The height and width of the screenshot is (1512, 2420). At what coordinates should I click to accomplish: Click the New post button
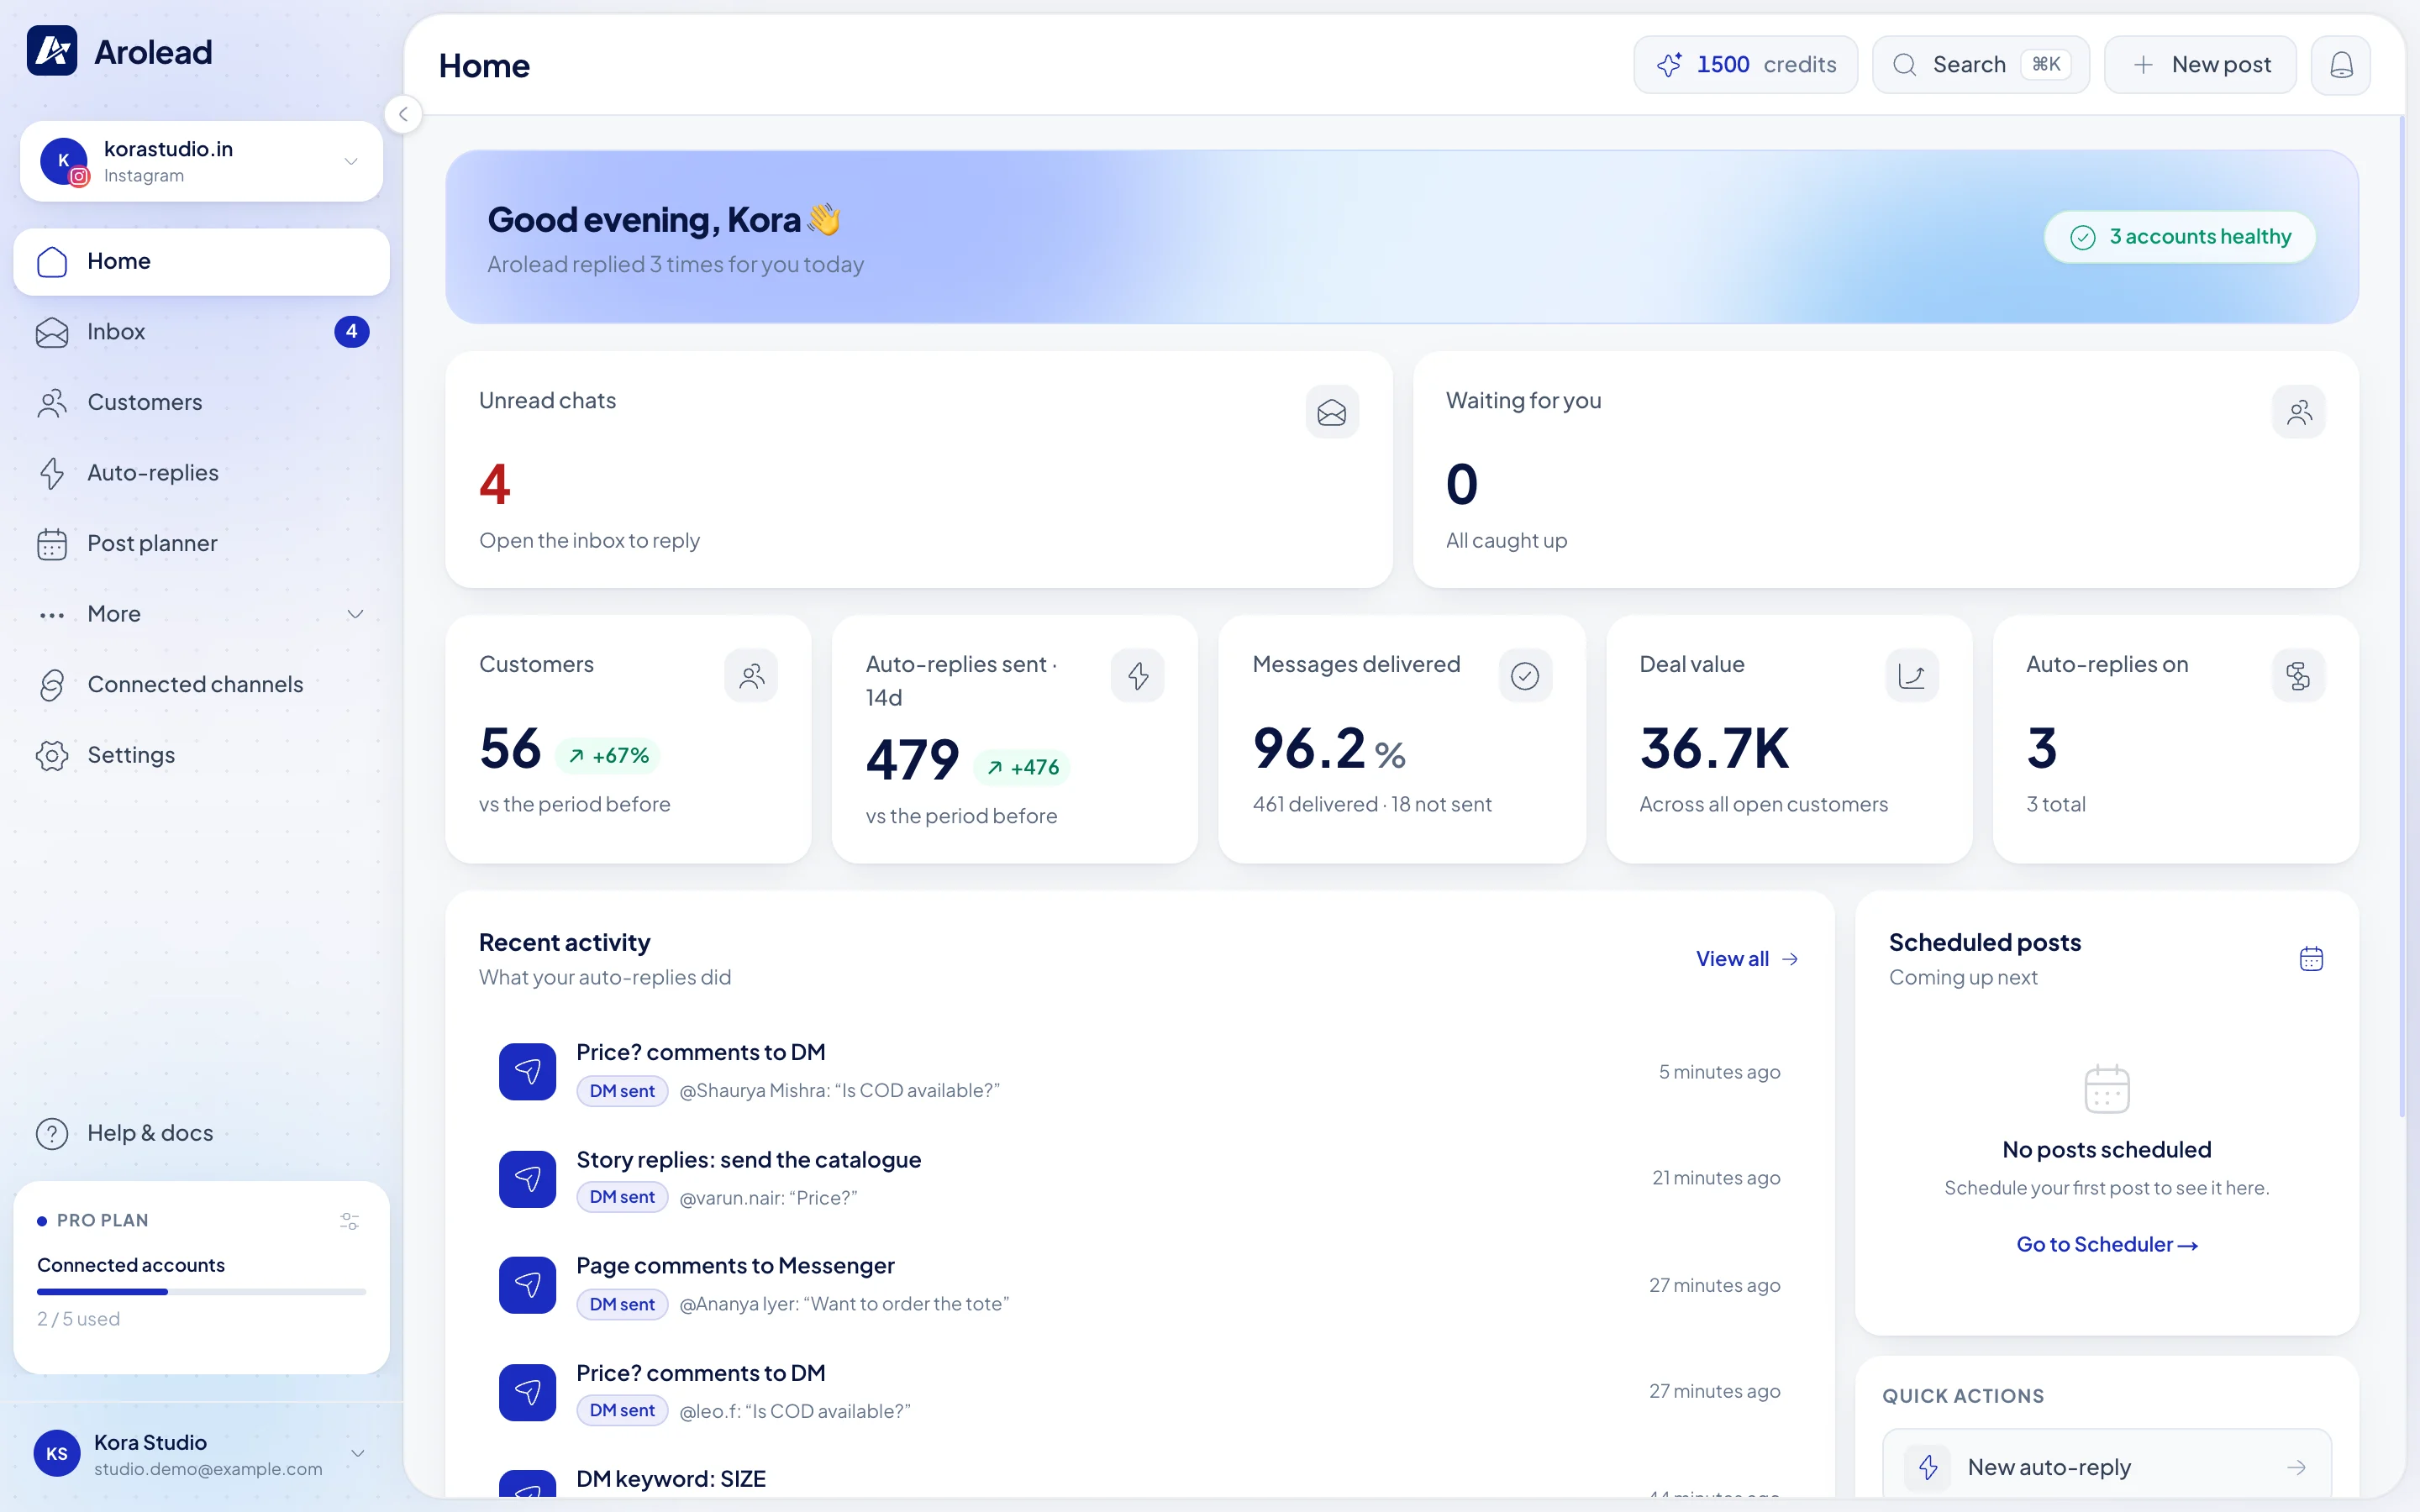[2200, 65]
